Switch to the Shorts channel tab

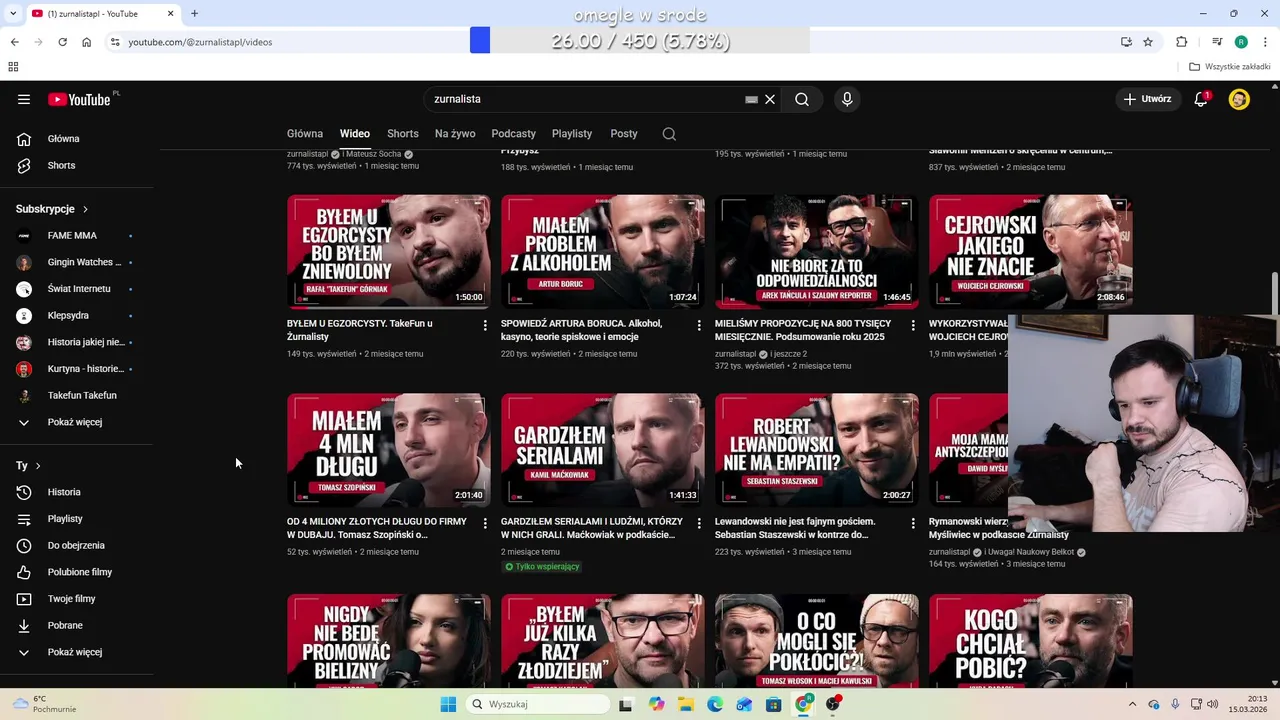pos(403,134)
